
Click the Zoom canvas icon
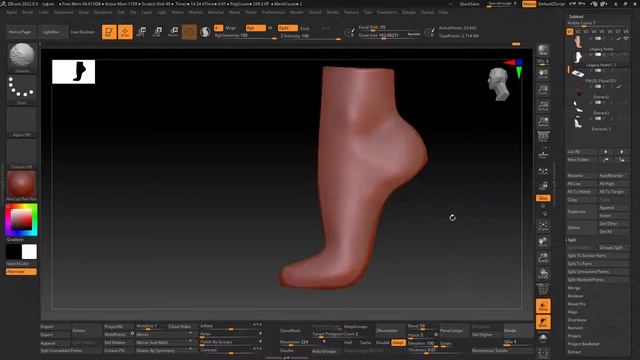point(543,90)
